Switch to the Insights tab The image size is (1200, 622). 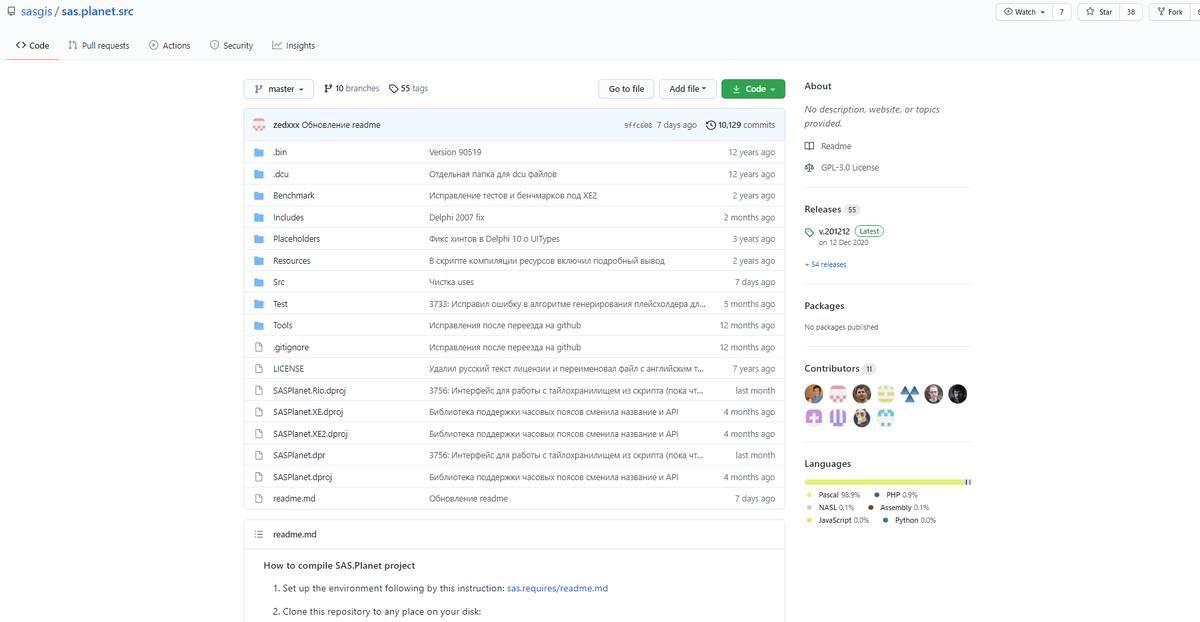click(x=293, y=45)
